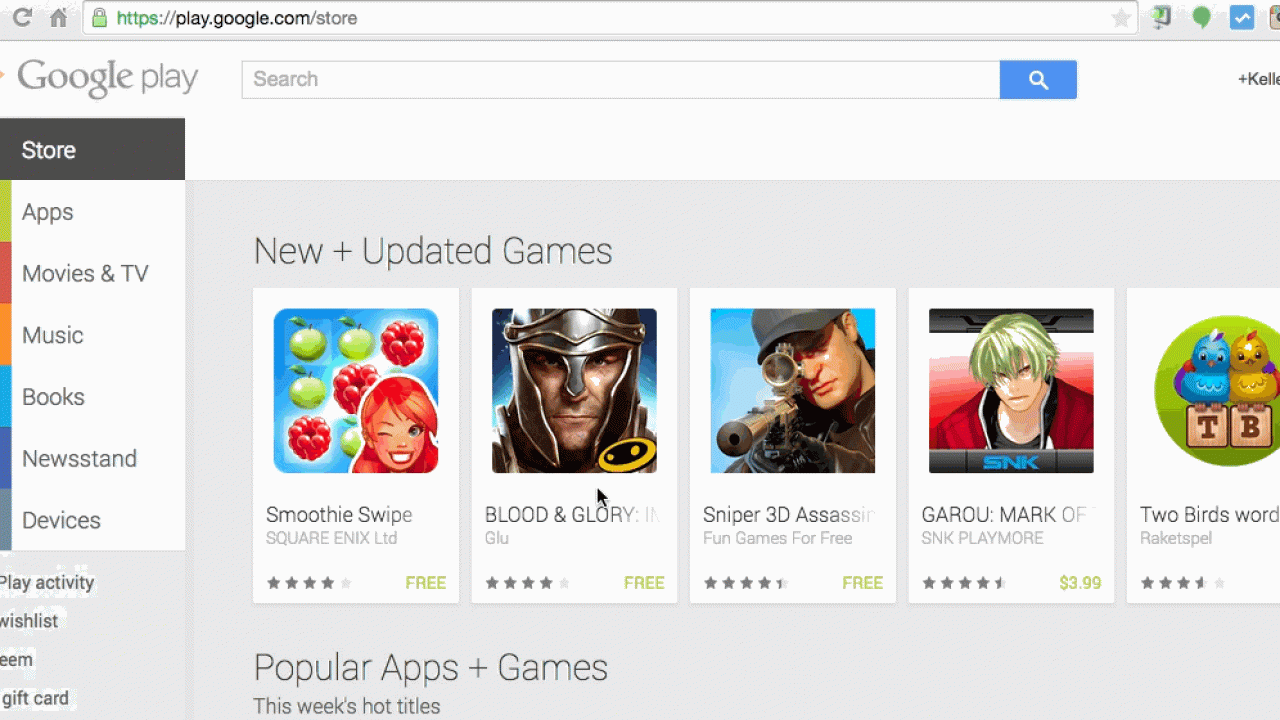Select Apps in the sidebar
Screen dimensions: 1280x720
[x=92, y=212]
